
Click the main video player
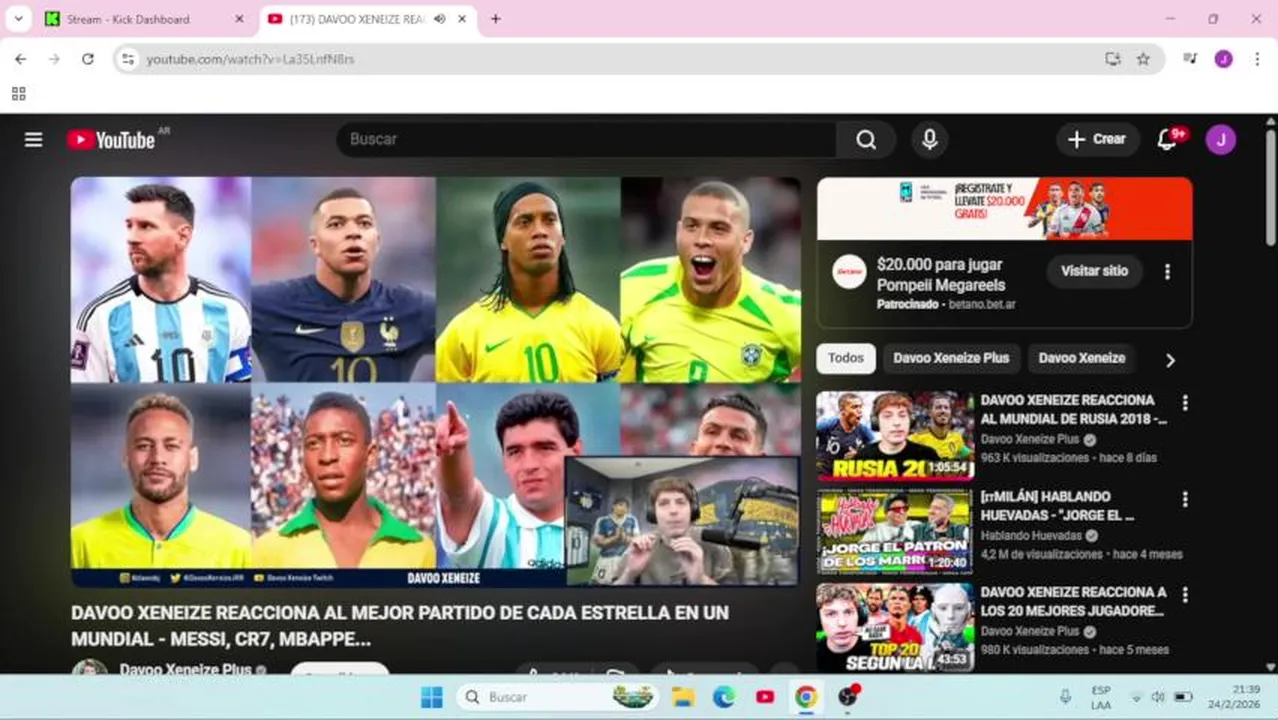tap(436, 382)
